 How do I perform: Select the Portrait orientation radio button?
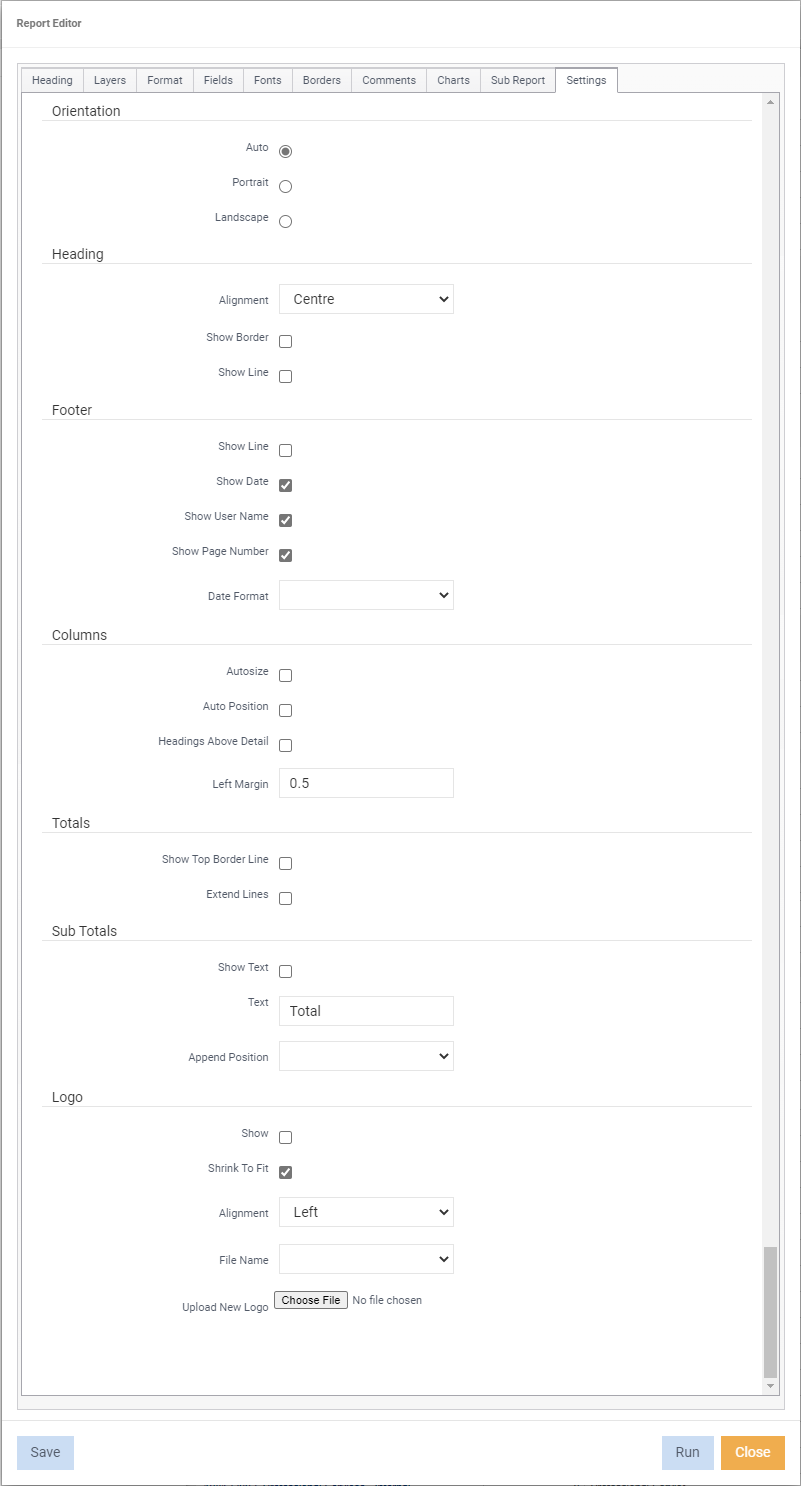coord(285,185)
